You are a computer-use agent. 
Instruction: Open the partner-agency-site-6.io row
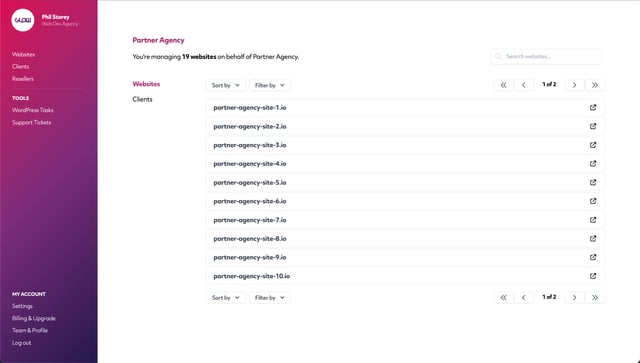[405, 201]
